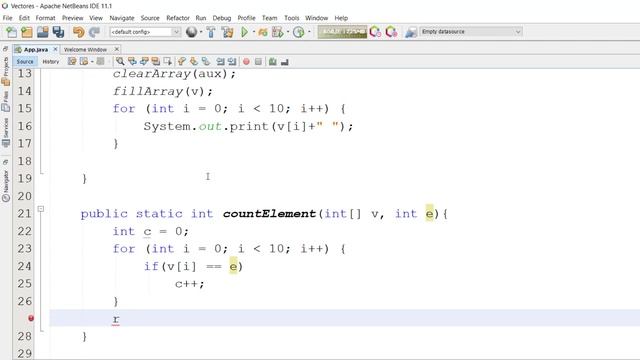Click the Find Selection magnifier icon
Screen dimensions: 640x360
(120, 62)
